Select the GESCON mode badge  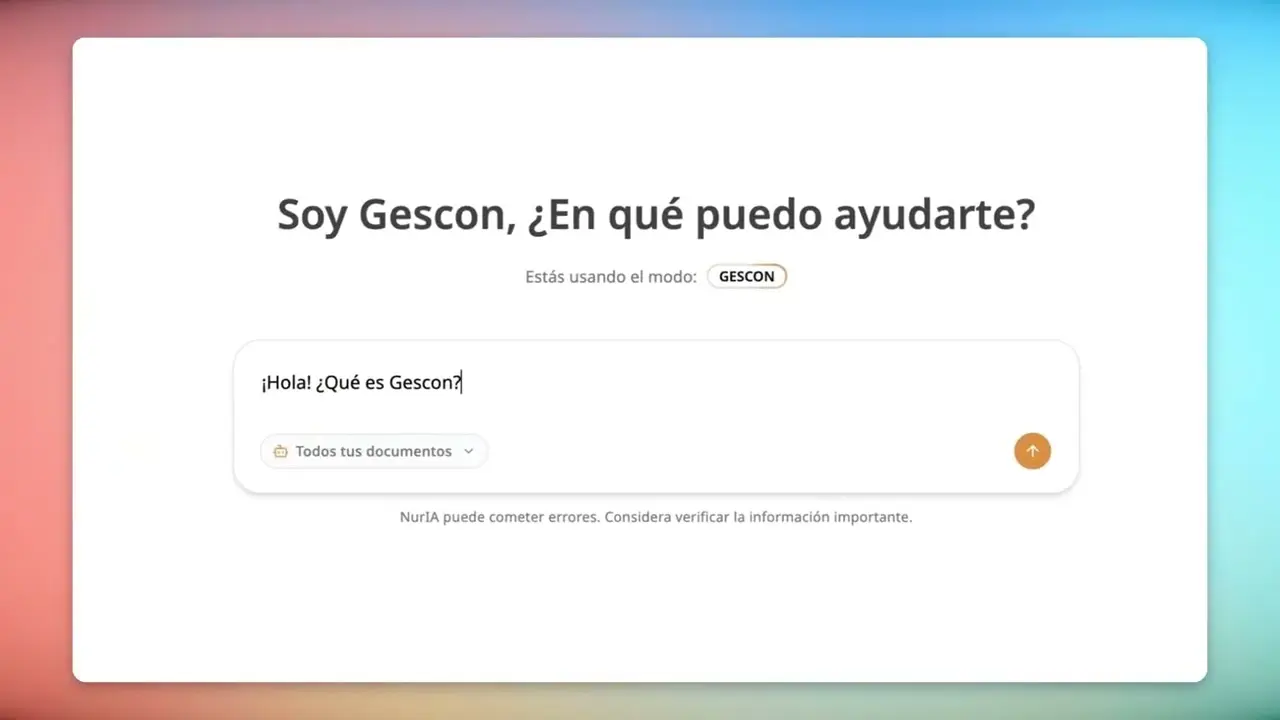[746, 277]
